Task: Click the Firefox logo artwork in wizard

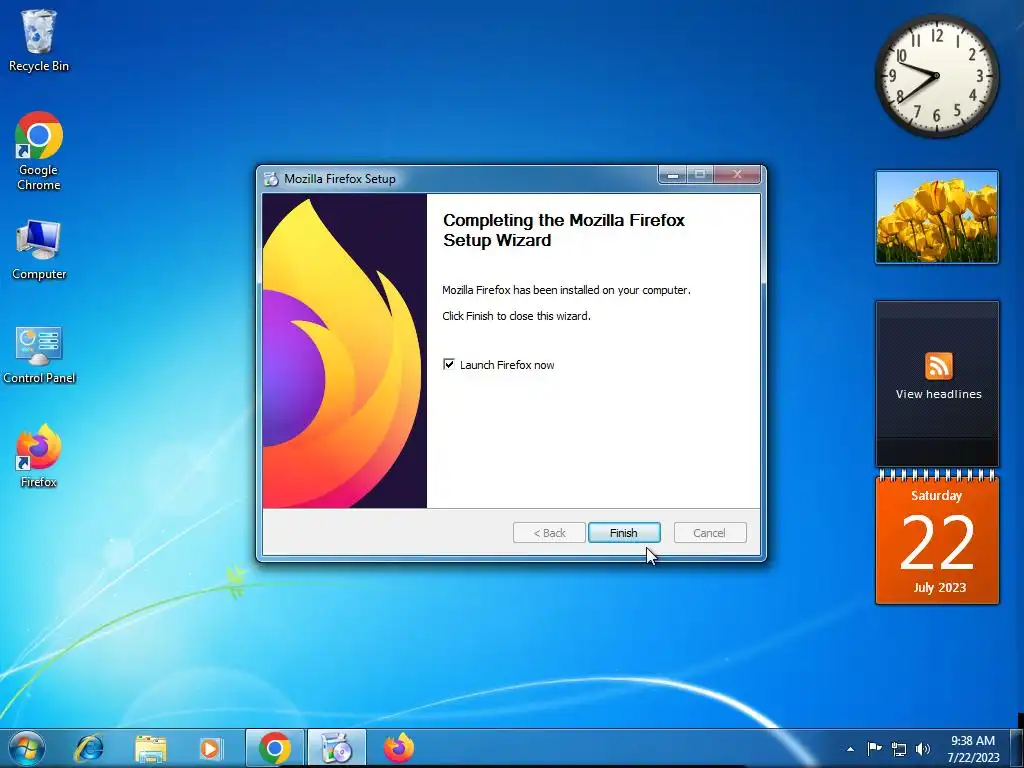Action: (344, 351)
